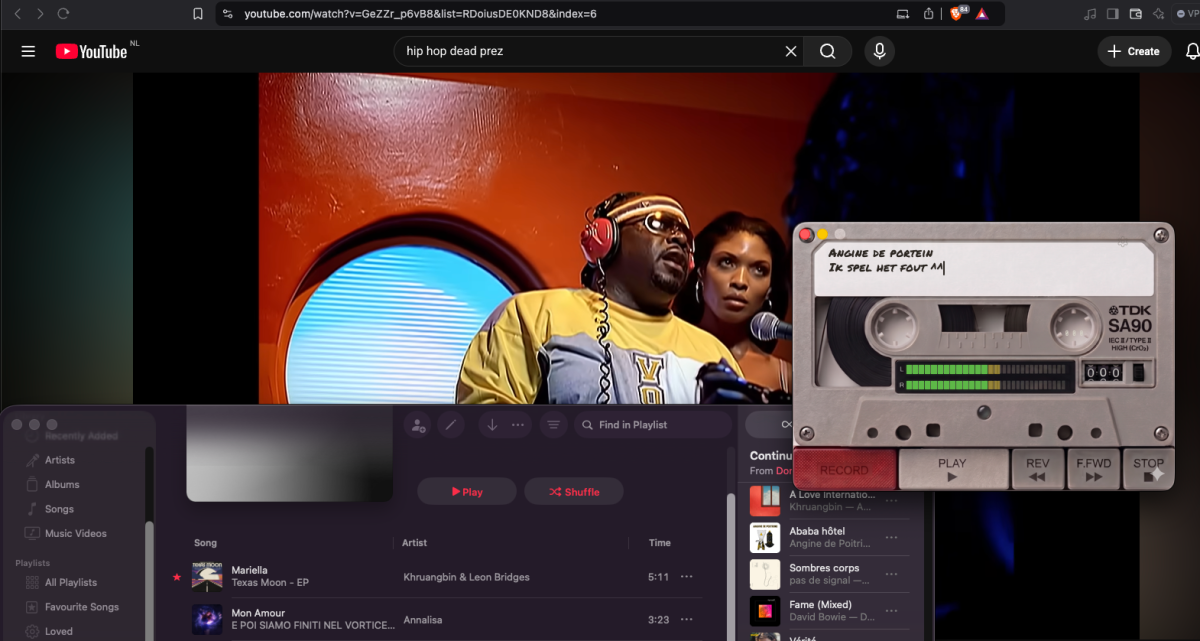Viewport: 1200px width, 641px height.
Task: Open the Loved playlist in the sidebar
Action: click(59, 631)
